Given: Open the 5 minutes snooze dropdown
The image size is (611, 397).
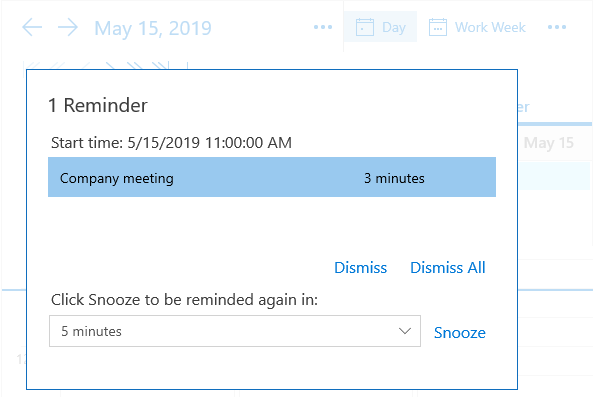Looking at the screenshot, I should pos(235,331).
